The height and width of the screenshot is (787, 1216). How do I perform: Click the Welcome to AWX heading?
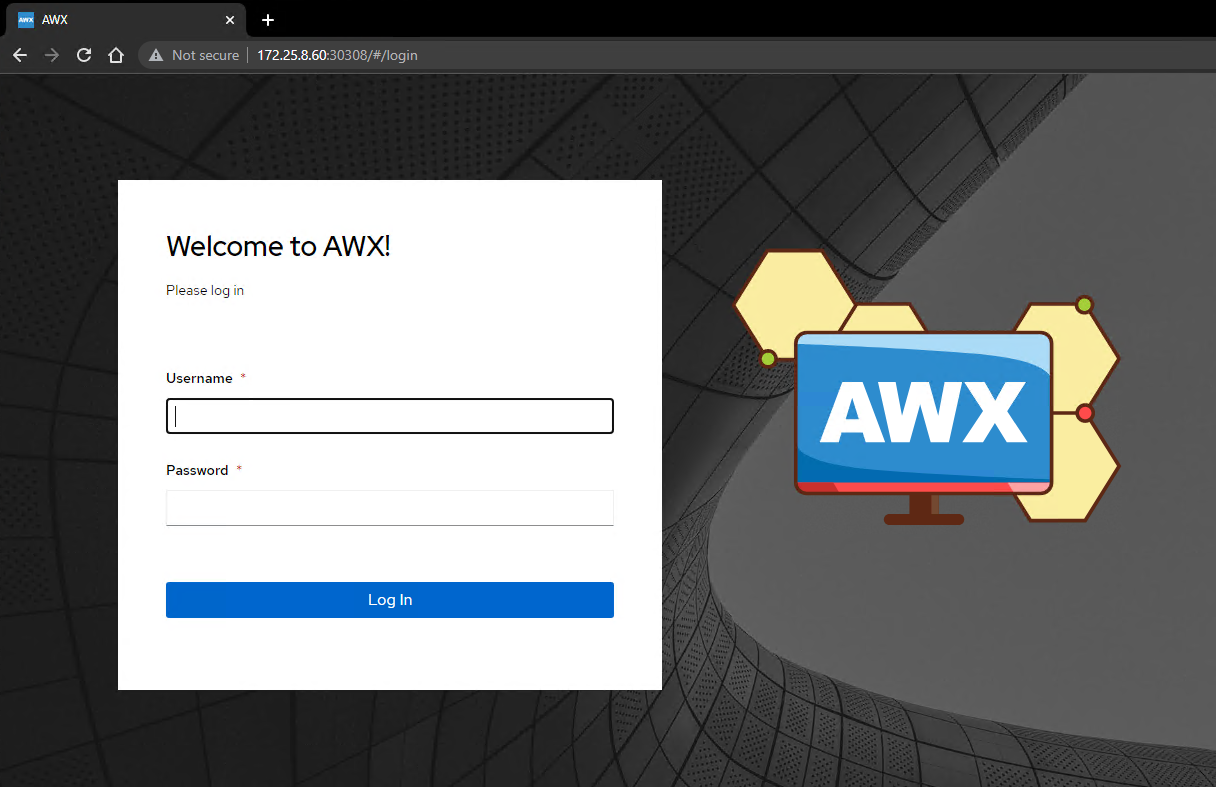pyautogui.click(x=278, y=246)
